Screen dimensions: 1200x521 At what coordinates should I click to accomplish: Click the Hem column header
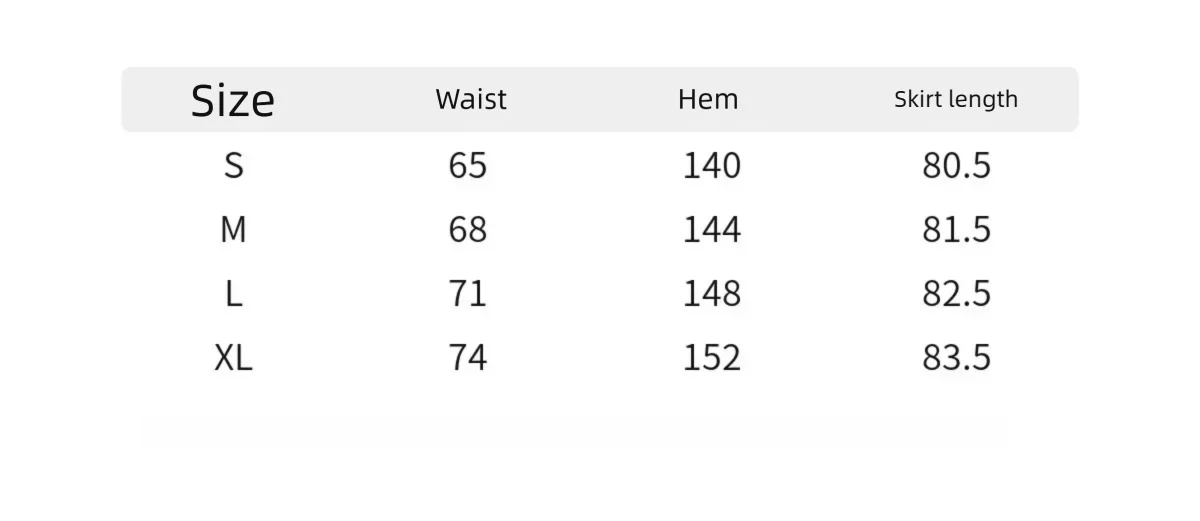tap(708, 99)
